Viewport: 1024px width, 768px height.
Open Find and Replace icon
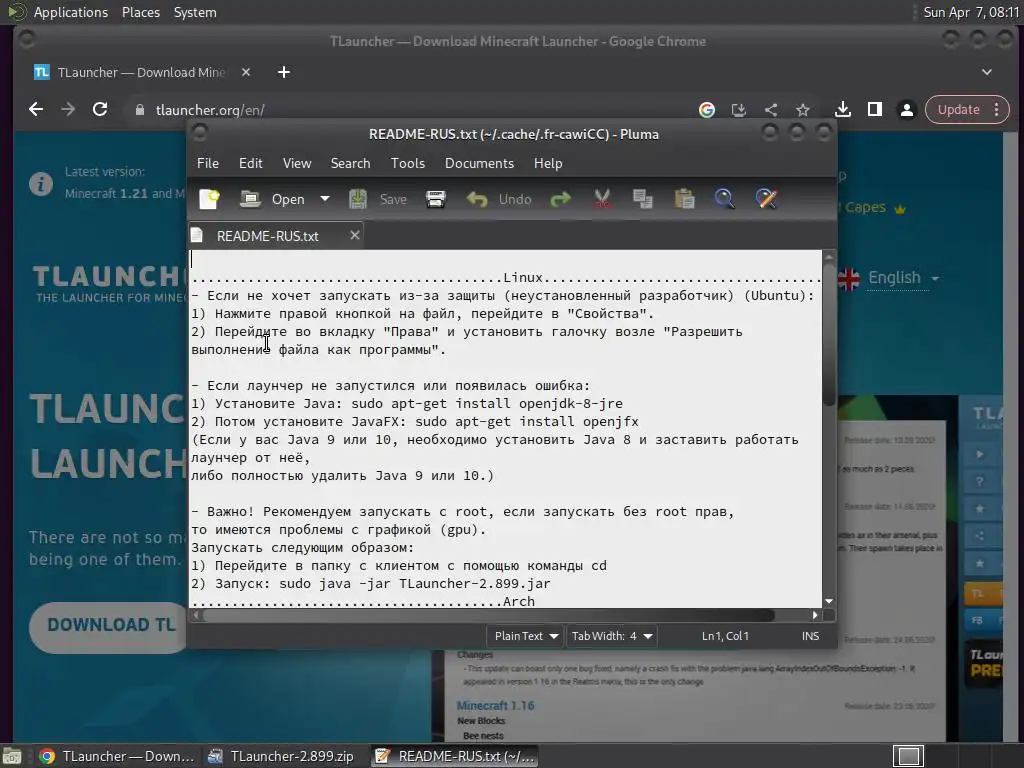(x=766, y=199)
